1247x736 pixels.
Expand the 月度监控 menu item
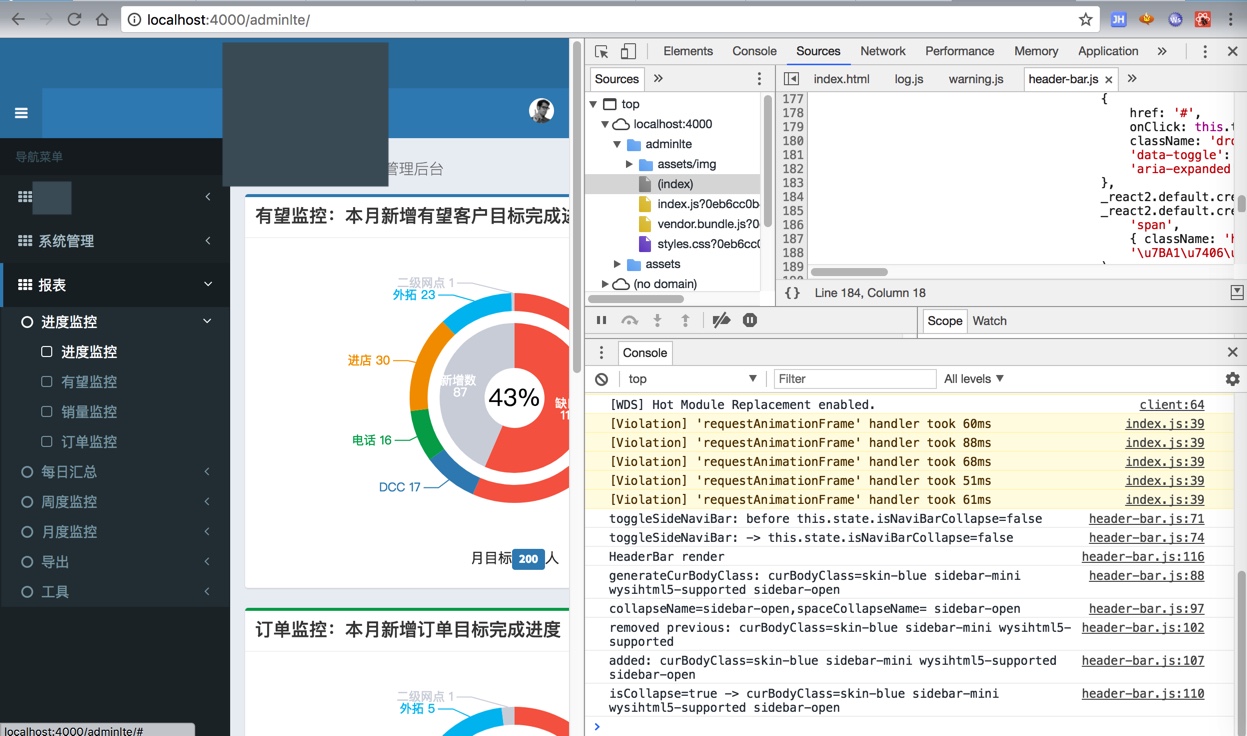pyautogui.click(x=115, y=532)
